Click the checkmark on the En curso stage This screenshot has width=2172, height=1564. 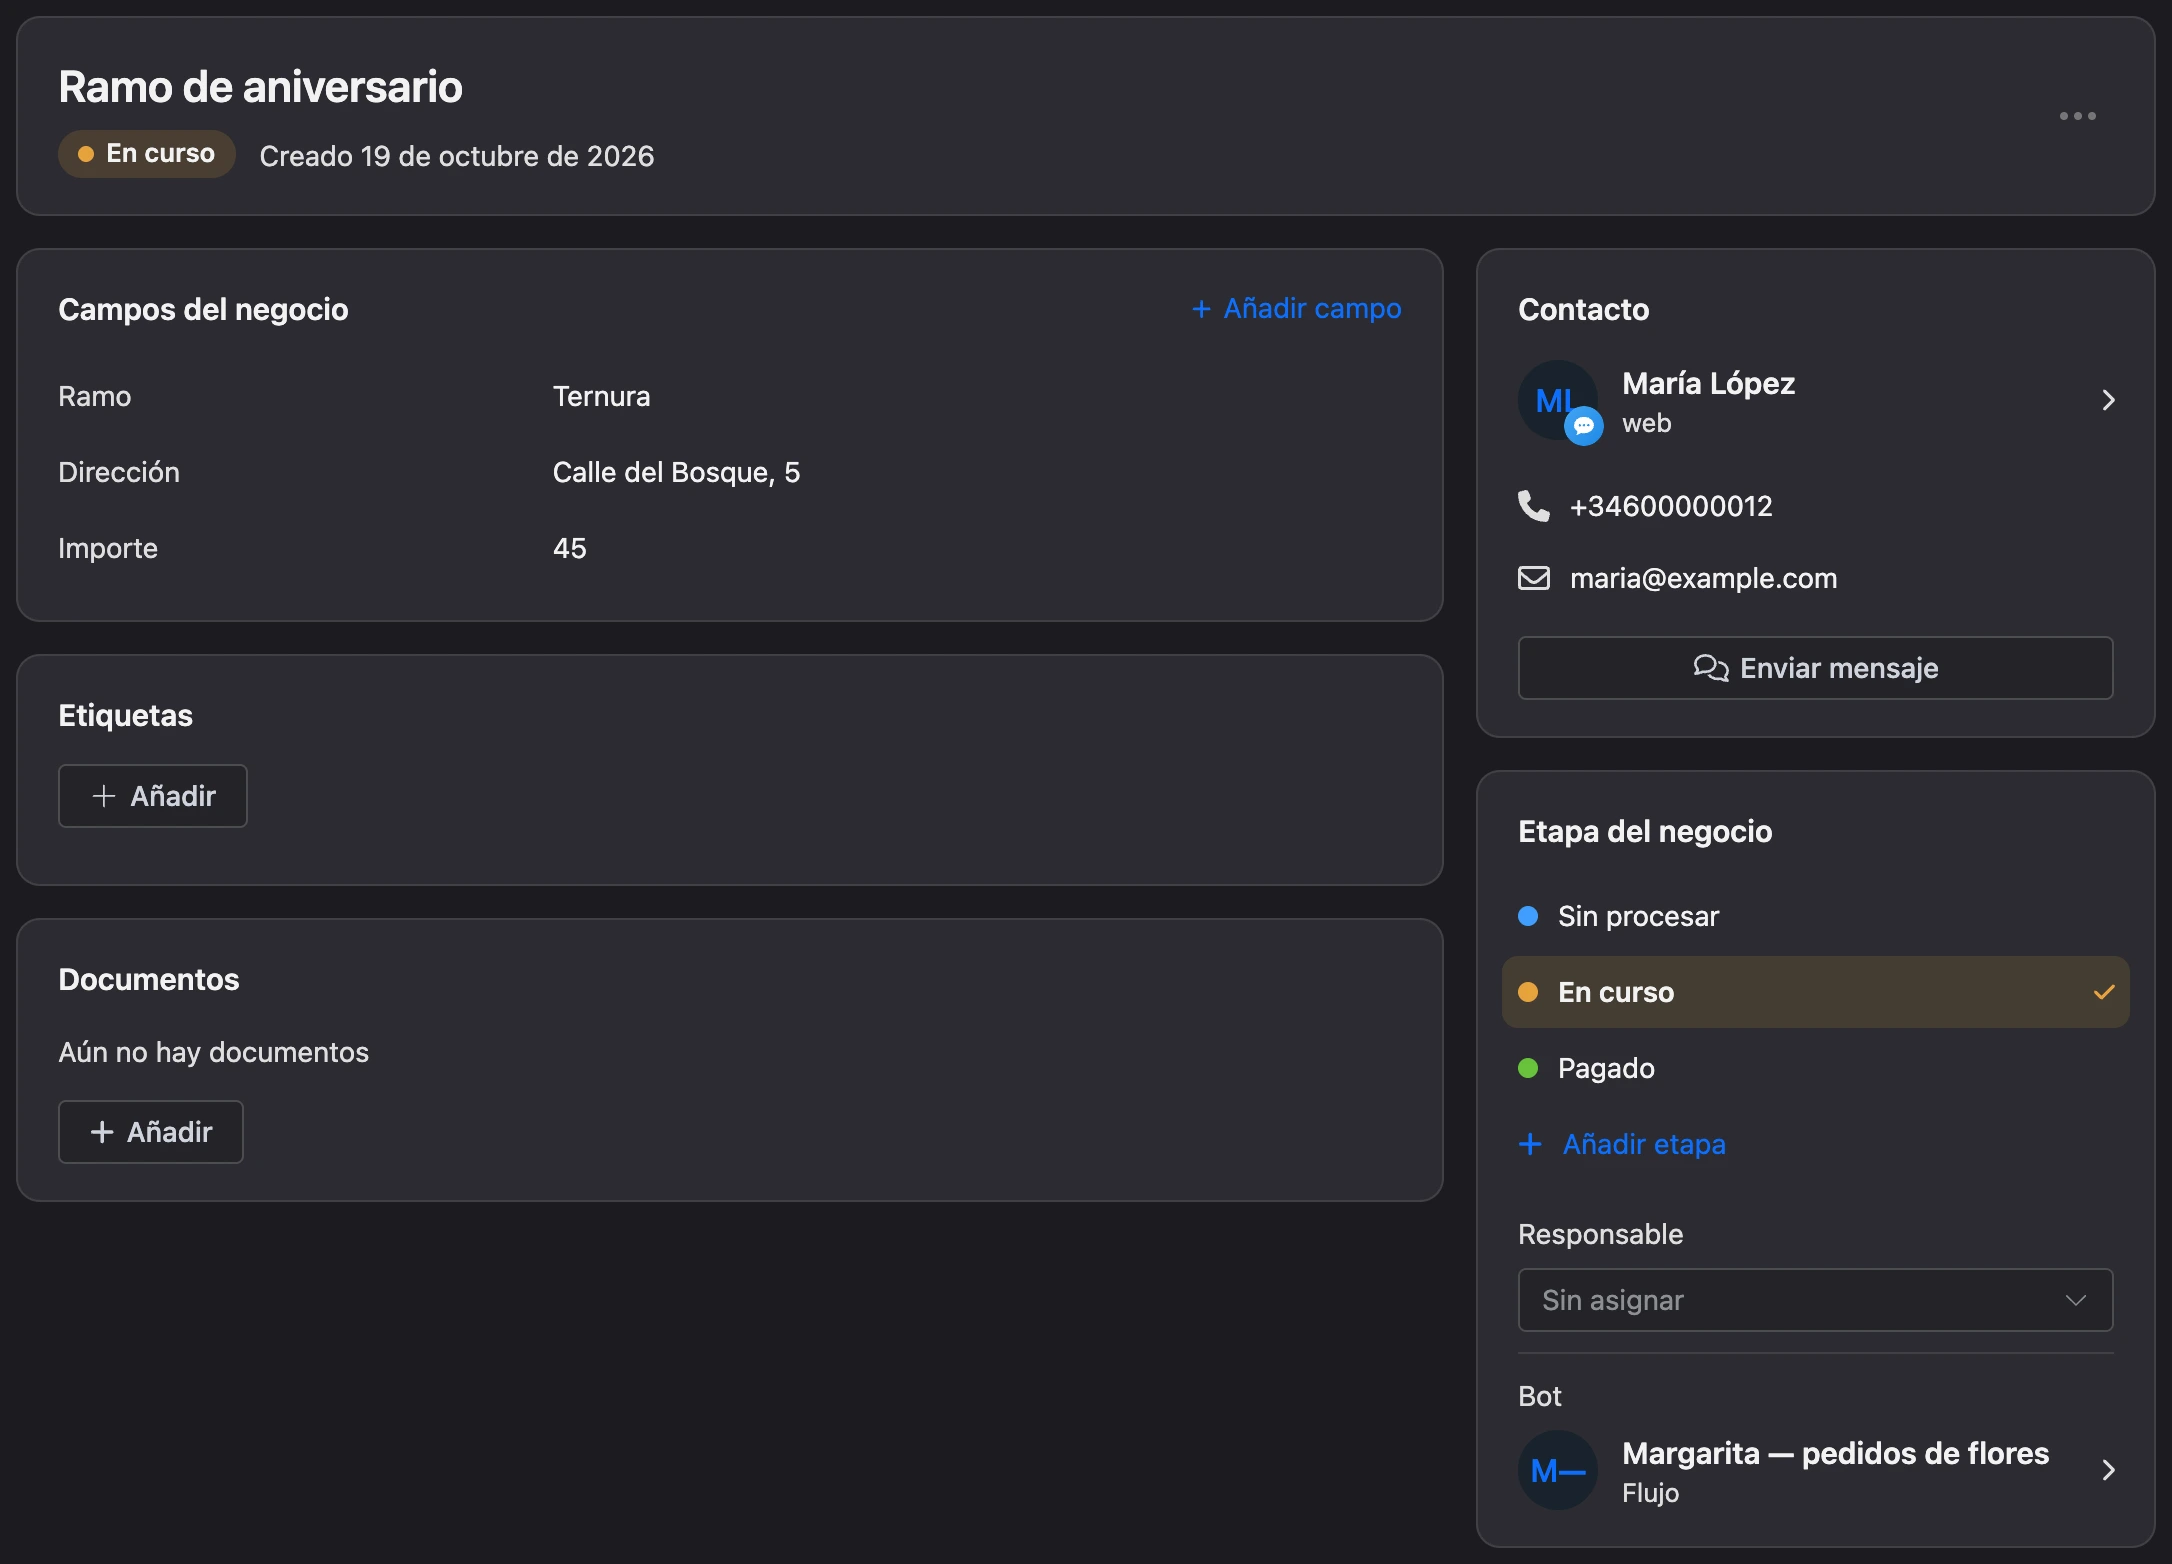pyautogui.click(x=2104, y=992)
